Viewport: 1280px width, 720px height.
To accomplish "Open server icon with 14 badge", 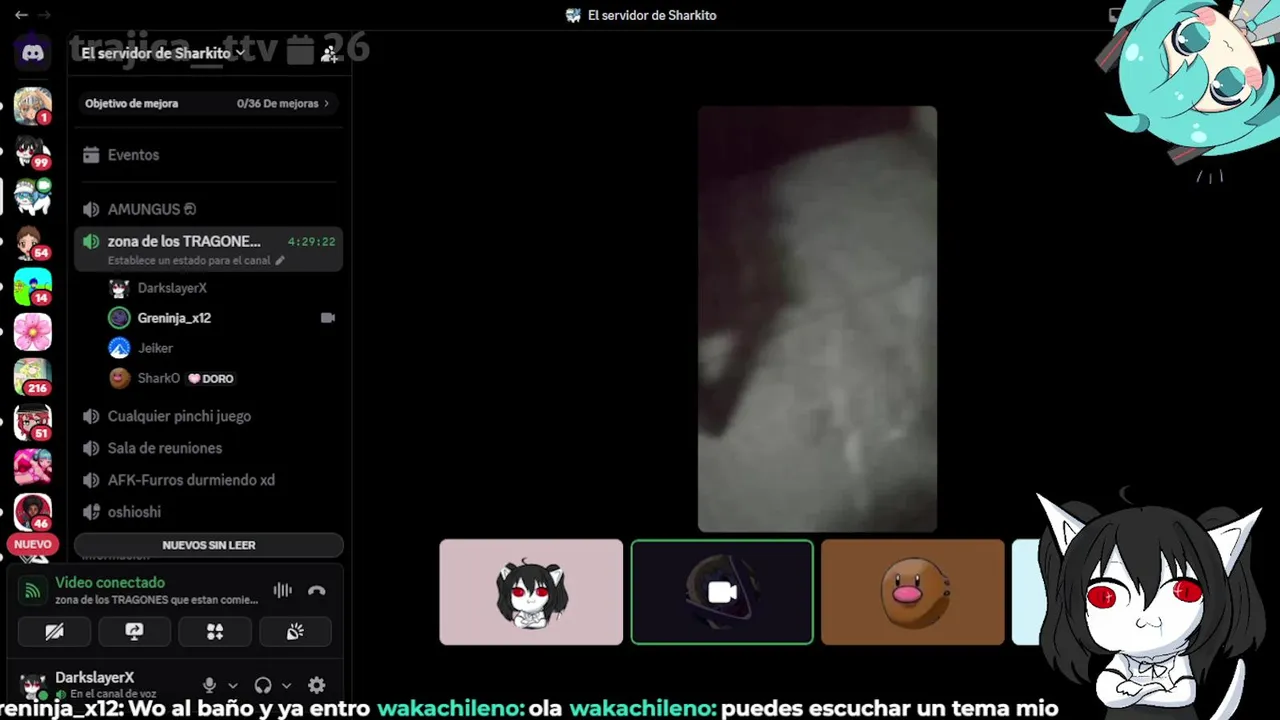I will 33,287.
